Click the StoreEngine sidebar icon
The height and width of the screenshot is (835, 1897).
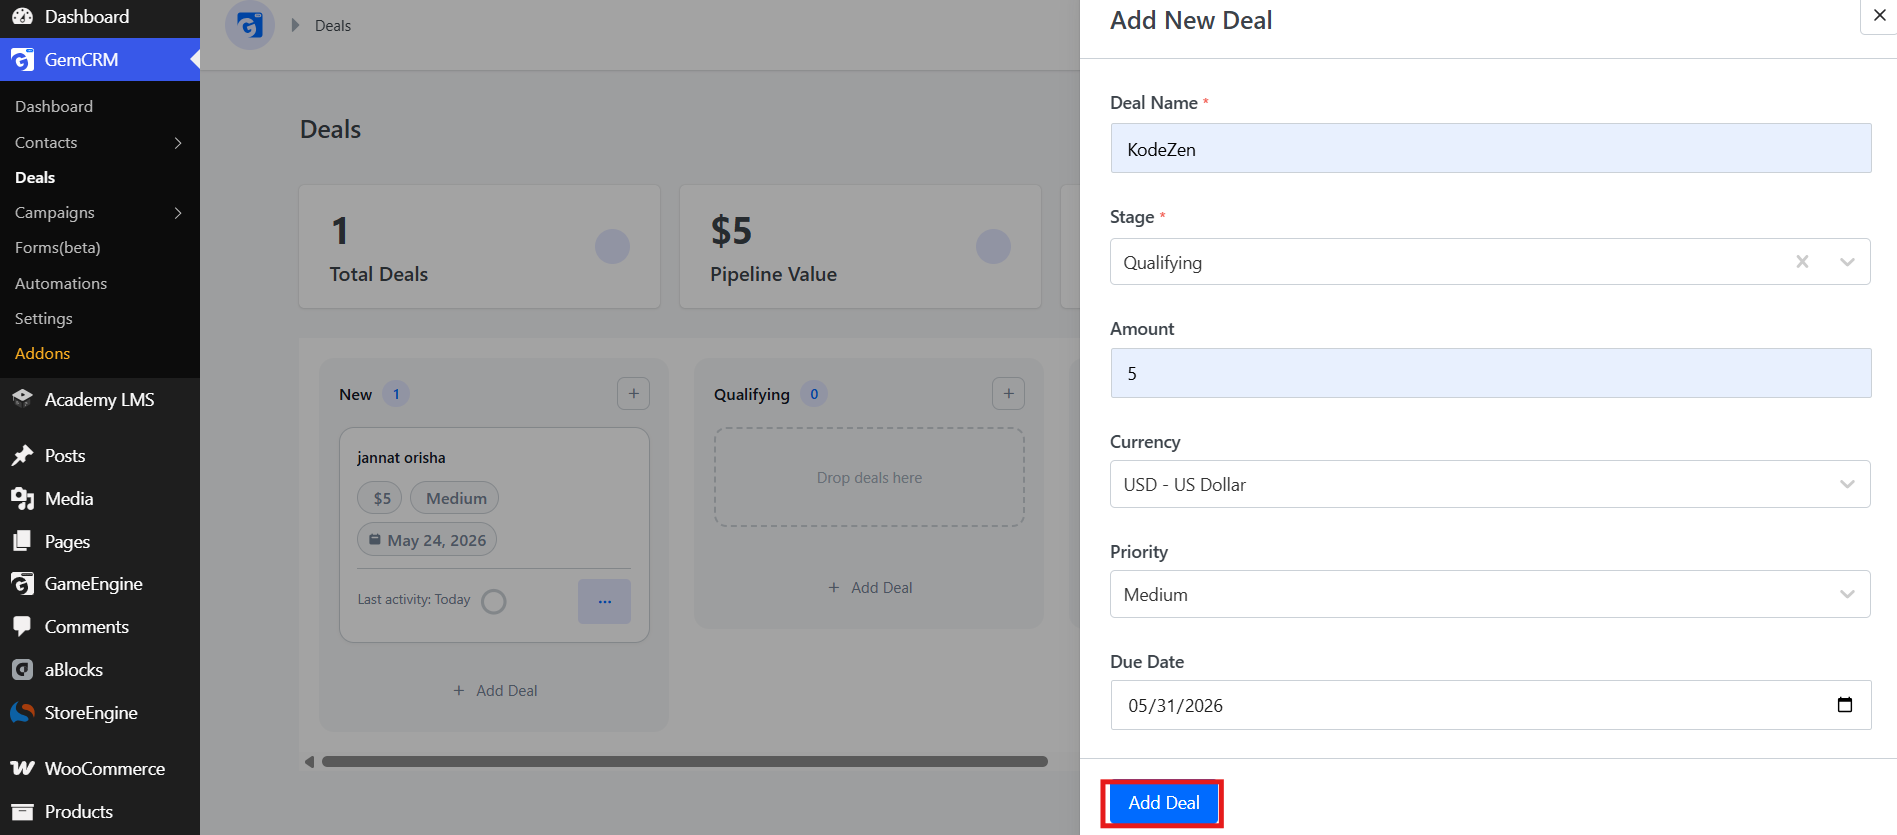22,713
